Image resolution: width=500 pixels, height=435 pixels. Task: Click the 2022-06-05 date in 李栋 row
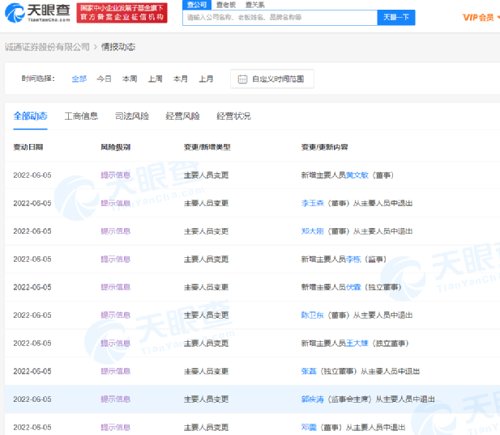(32, 259)
